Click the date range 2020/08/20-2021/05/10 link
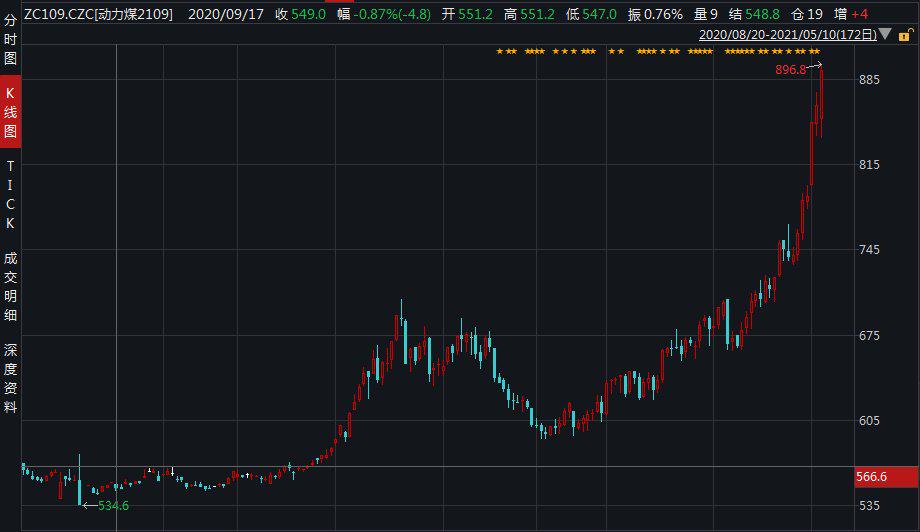920x532 pixels. [788, 35]
